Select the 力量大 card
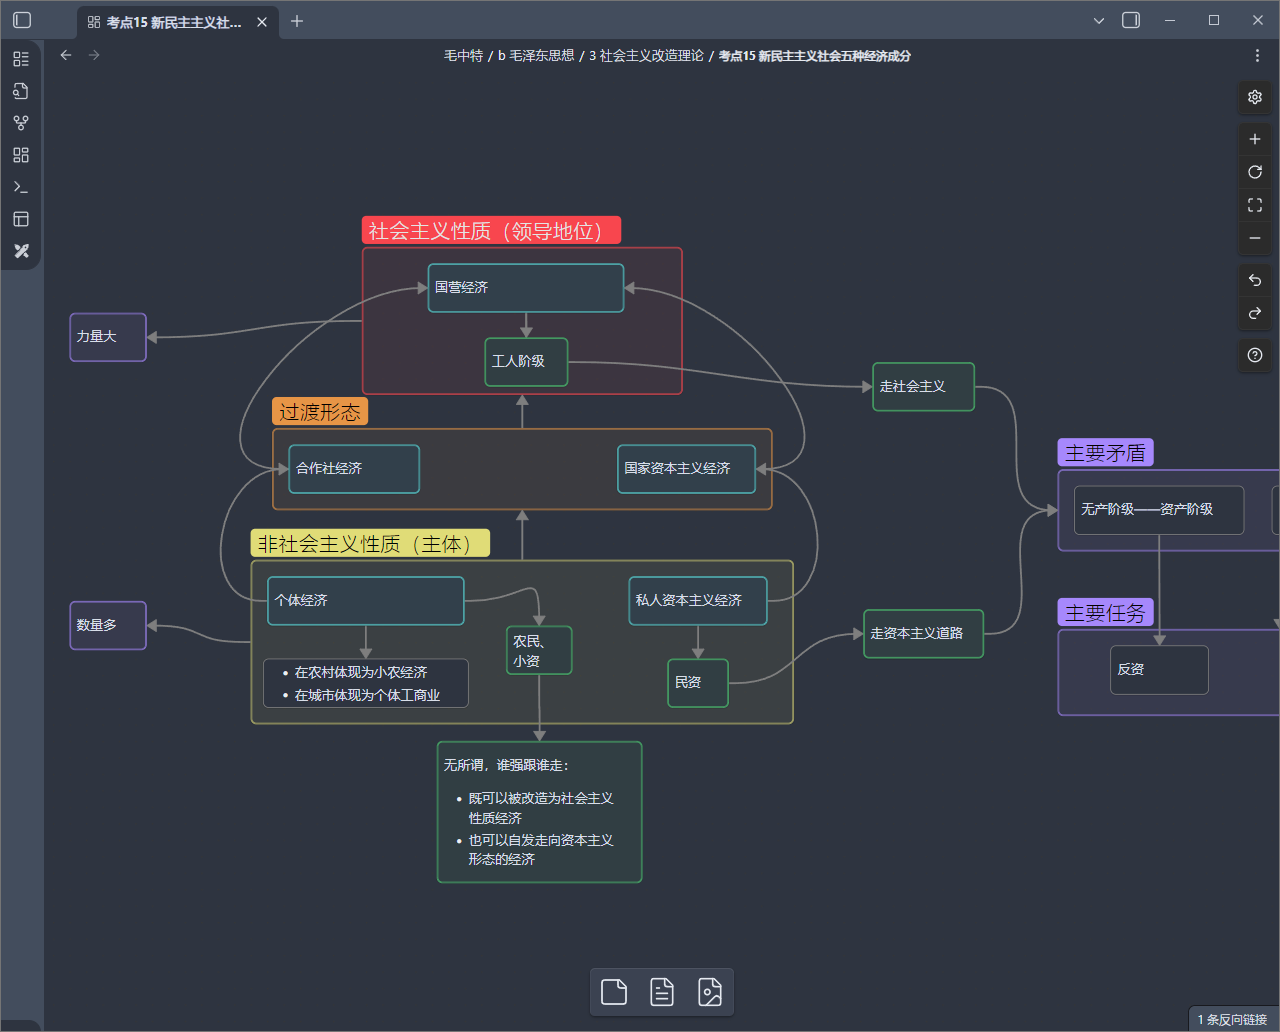 tap(108, 337)
